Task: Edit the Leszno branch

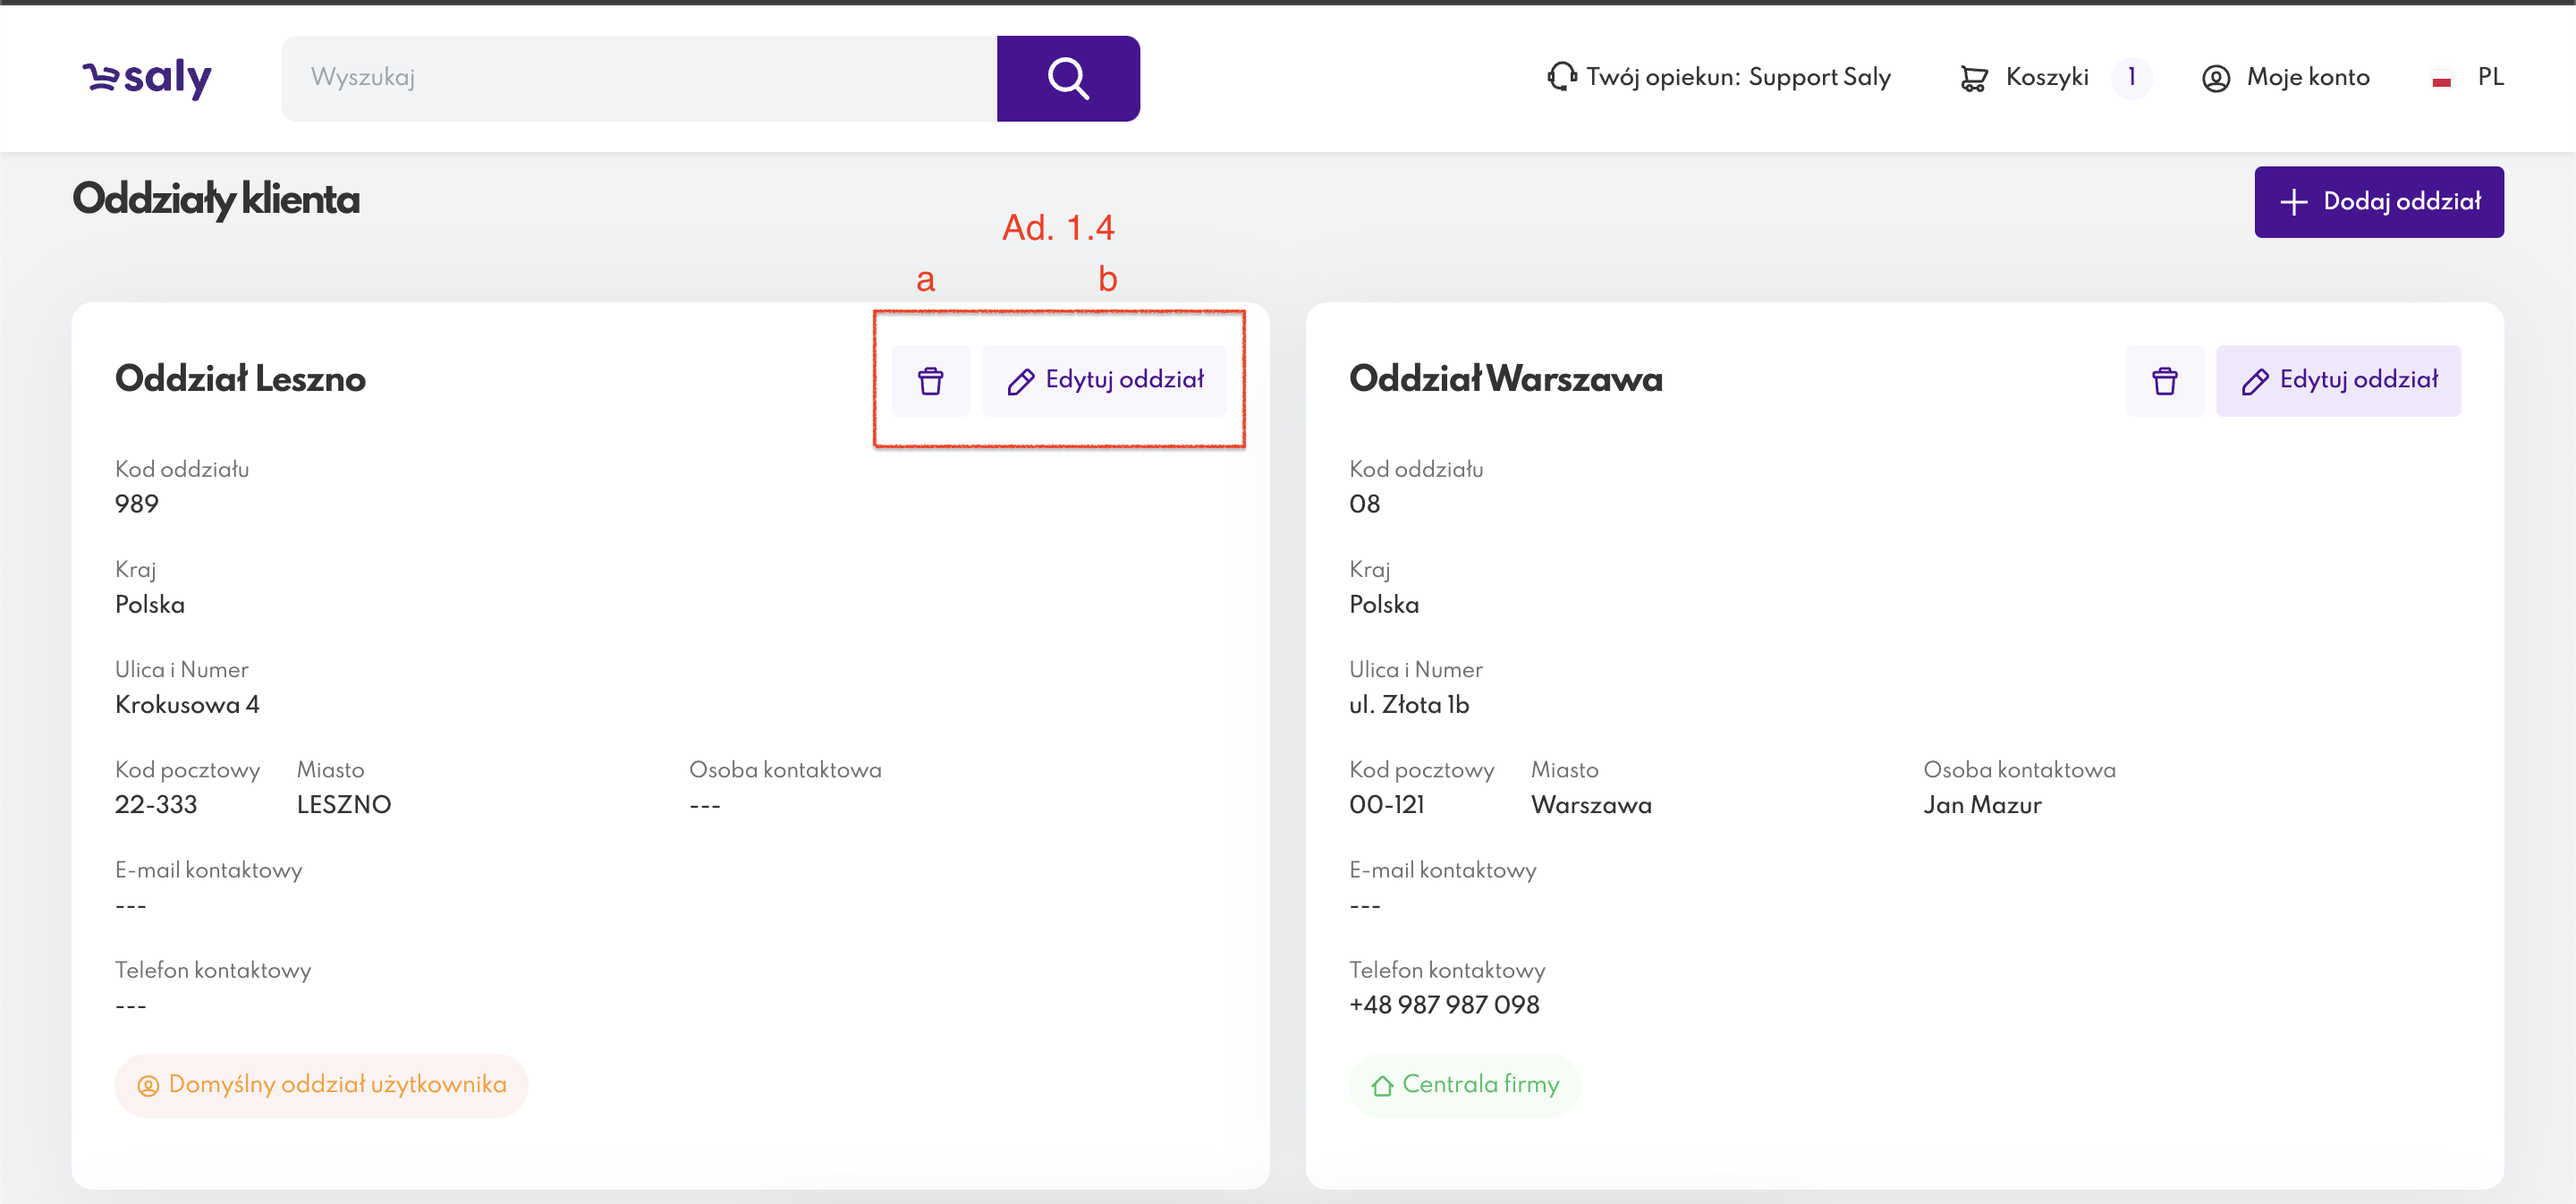Action: point(1104,381)
